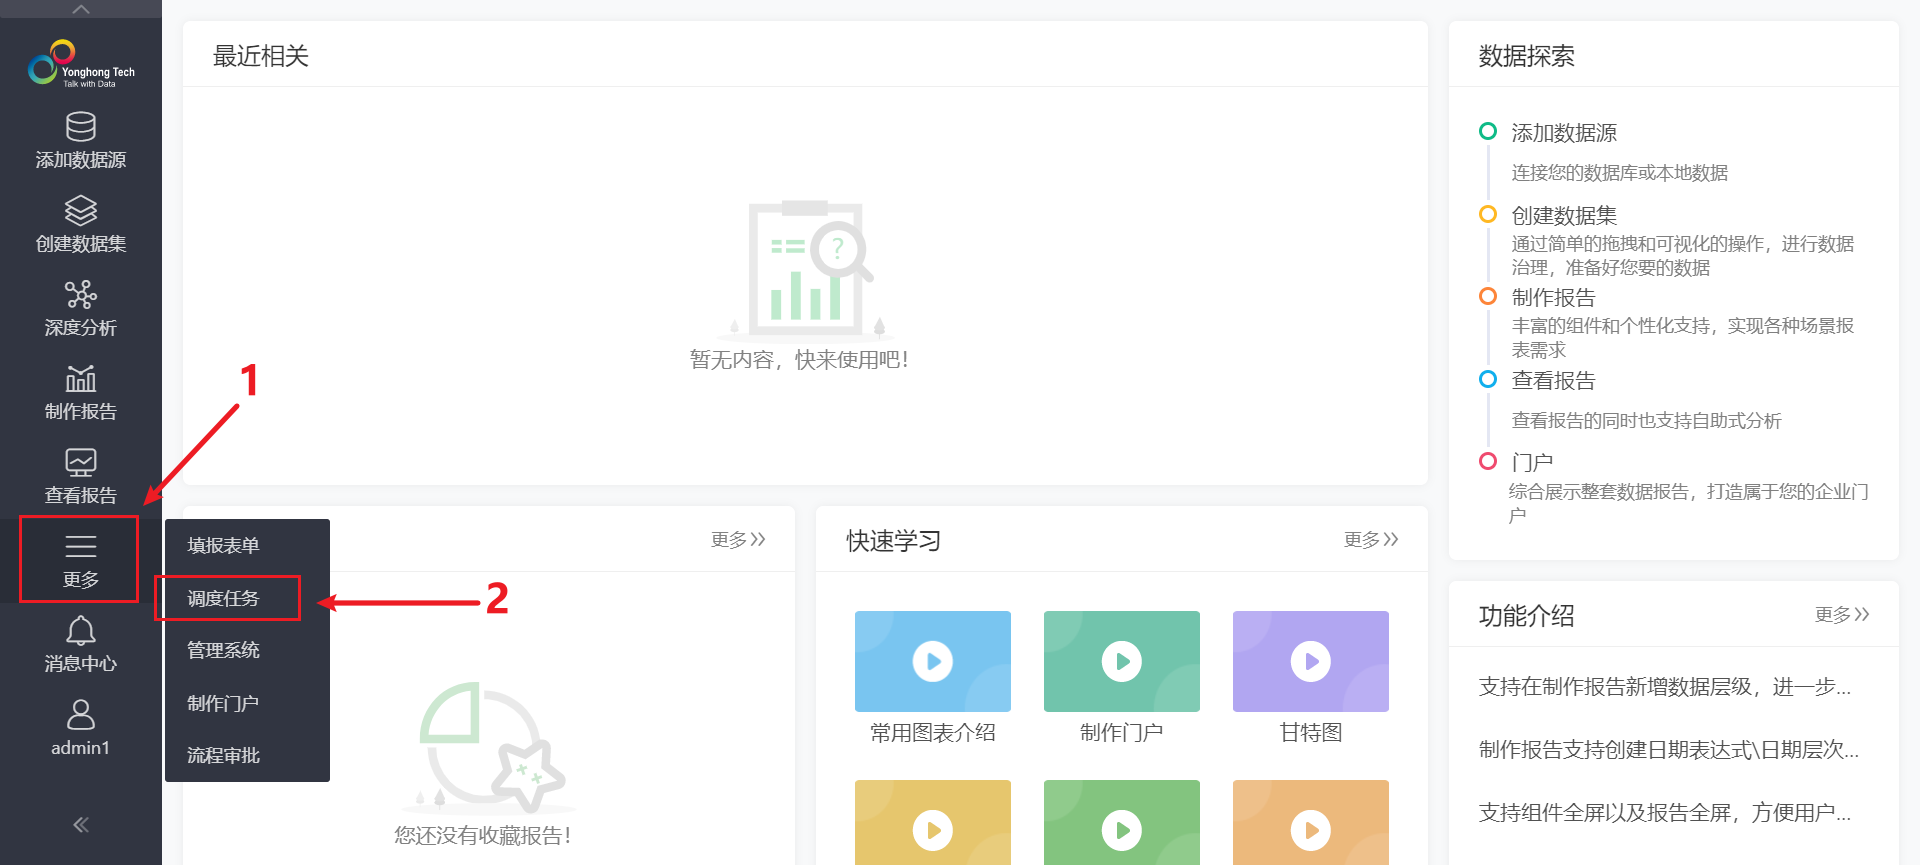Click the 您还没有收藏报告 empty illustration
The height and width of the screenshot is (865, 1920).
[489, 748]
